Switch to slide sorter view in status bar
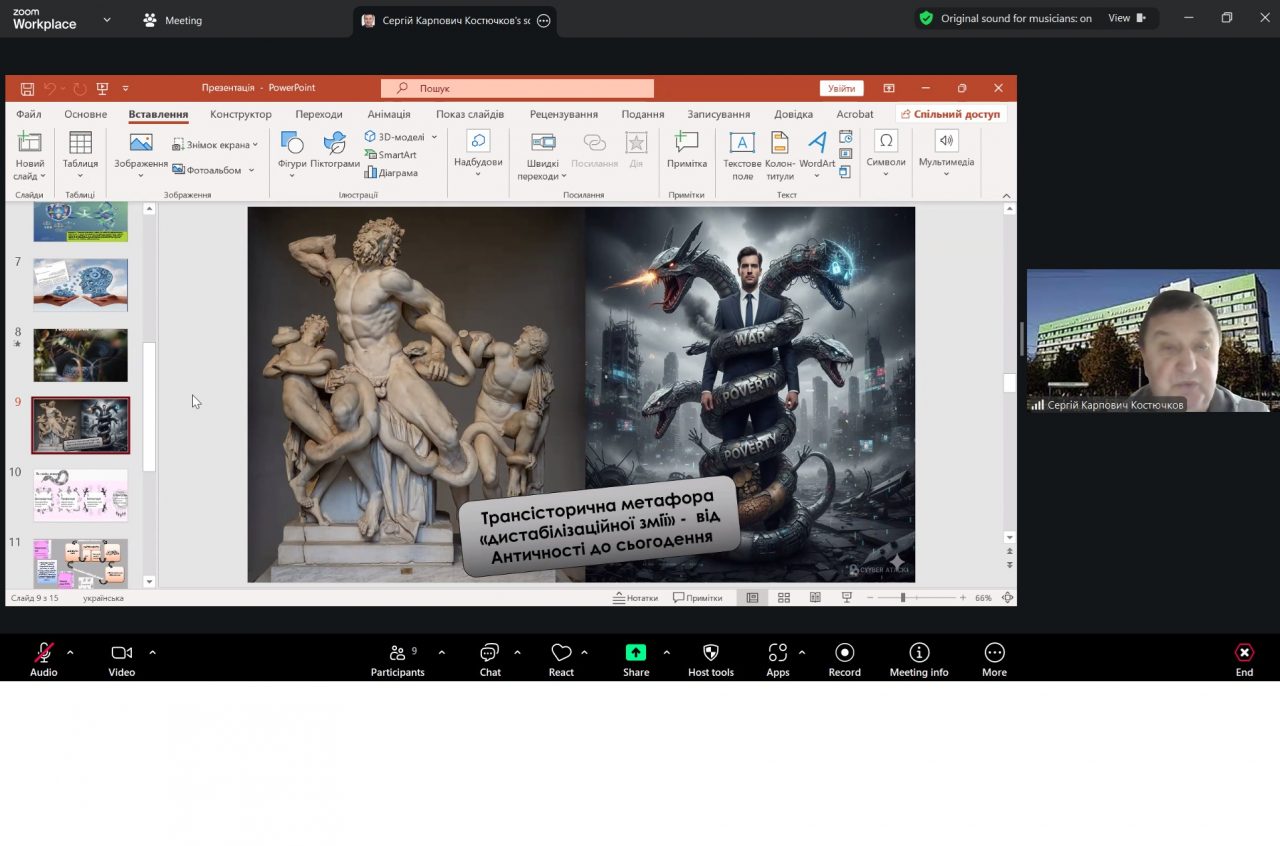Screen dimensions: 1280x846 point(784,598)
